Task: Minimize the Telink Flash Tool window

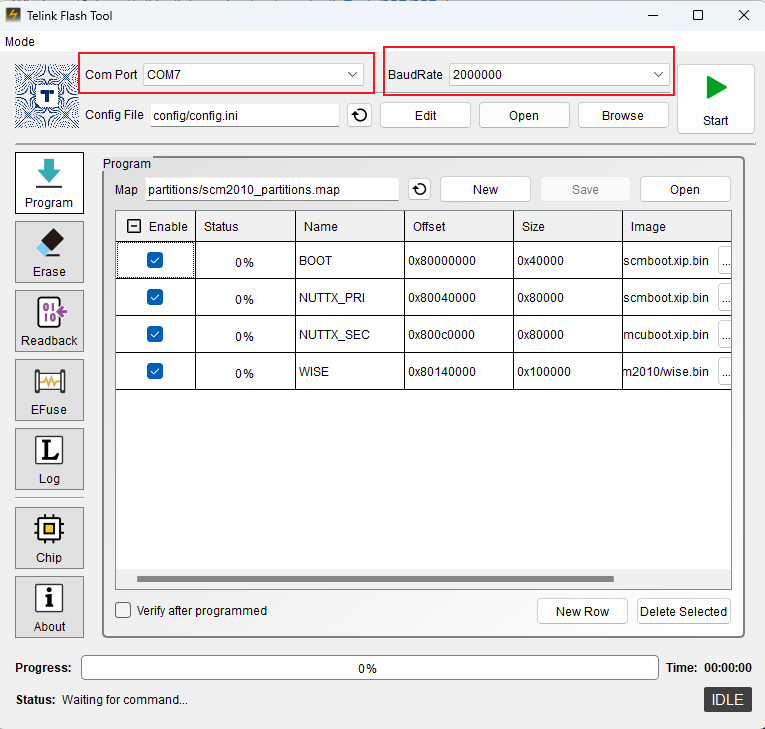Action: tap(653, 15)
